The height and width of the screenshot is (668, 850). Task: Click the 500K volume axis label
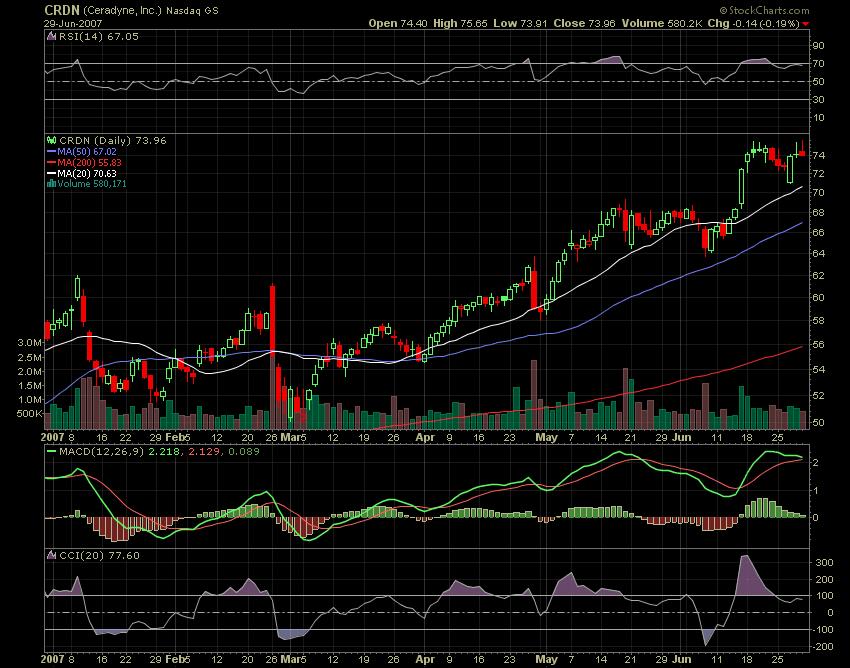pyautogui.click(x=29, y=414)
